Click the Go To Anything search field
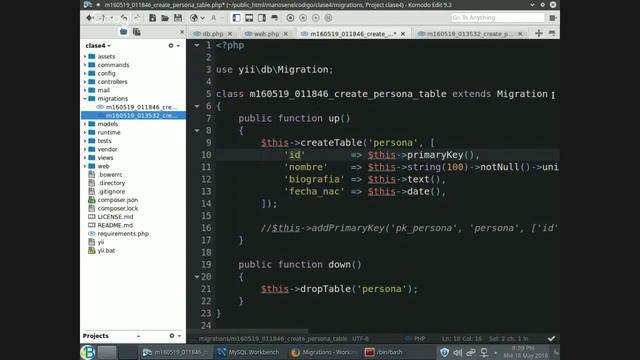Viewport: 640px width, 360px height. pyautogui.click(x=498, y=18)
